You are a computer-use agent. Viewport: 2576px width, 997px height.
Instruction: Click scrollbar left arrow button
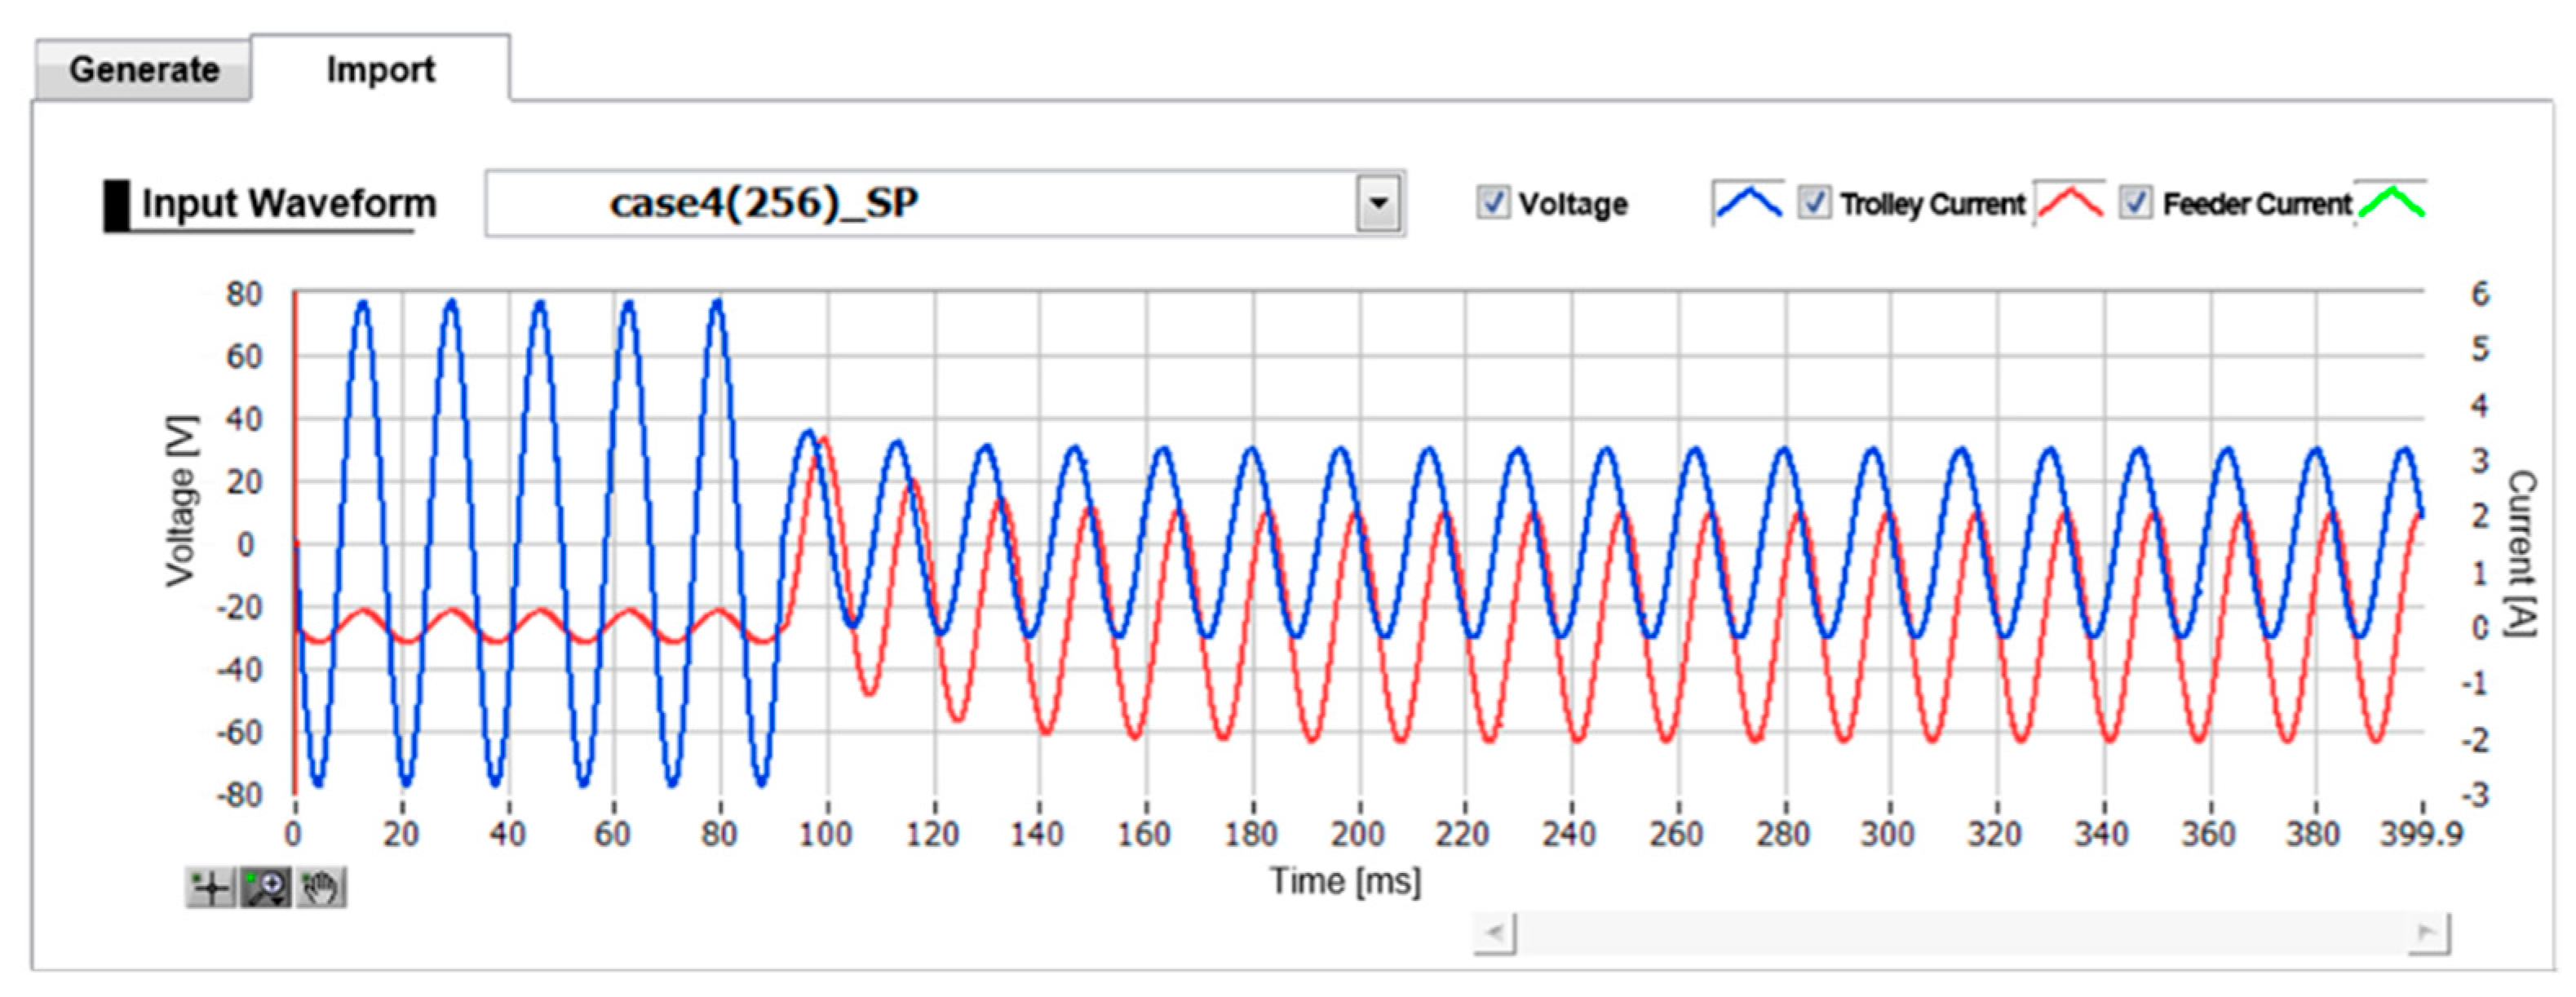click(x=1495, y=934)
